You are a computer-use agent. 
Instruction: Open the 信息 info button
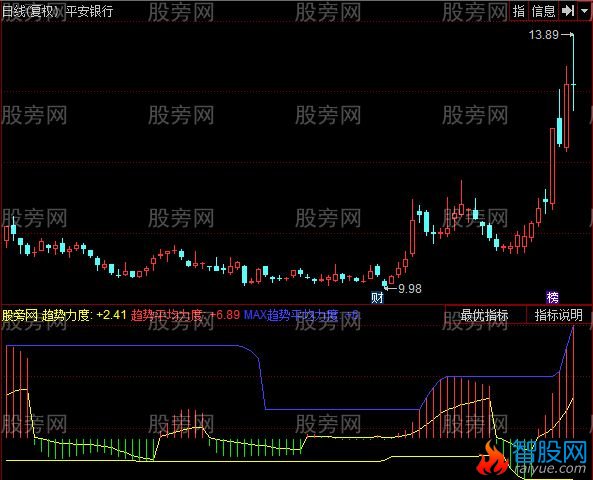pyautogui.click(x=543, y=11)
